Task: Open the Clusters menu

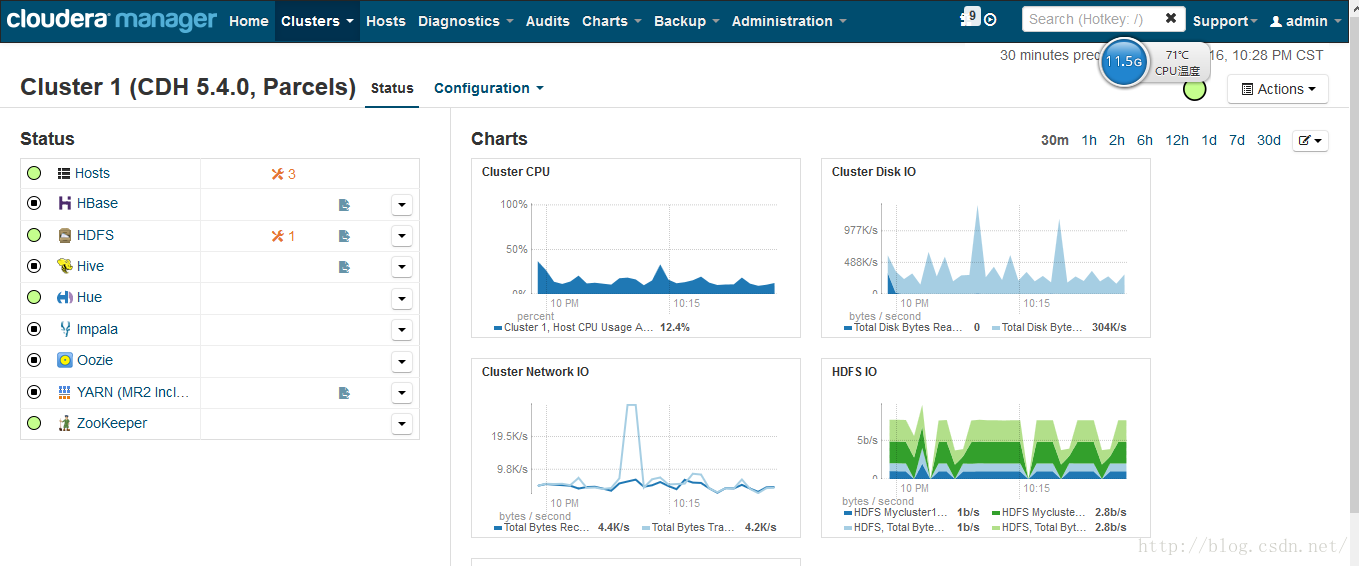Action: [317, 21]
